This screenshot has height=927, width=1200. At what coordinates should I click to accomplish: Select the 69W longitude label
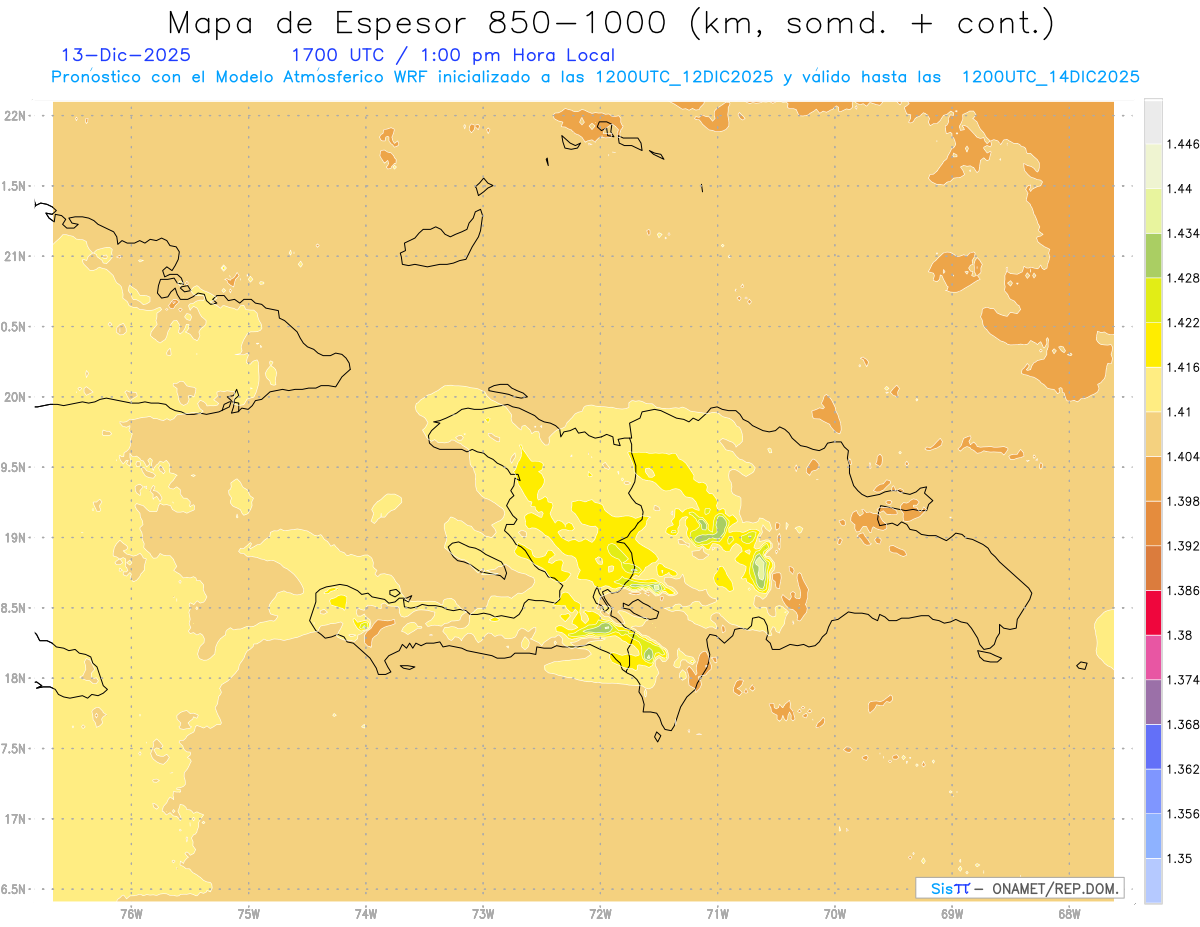click(952, 913)
